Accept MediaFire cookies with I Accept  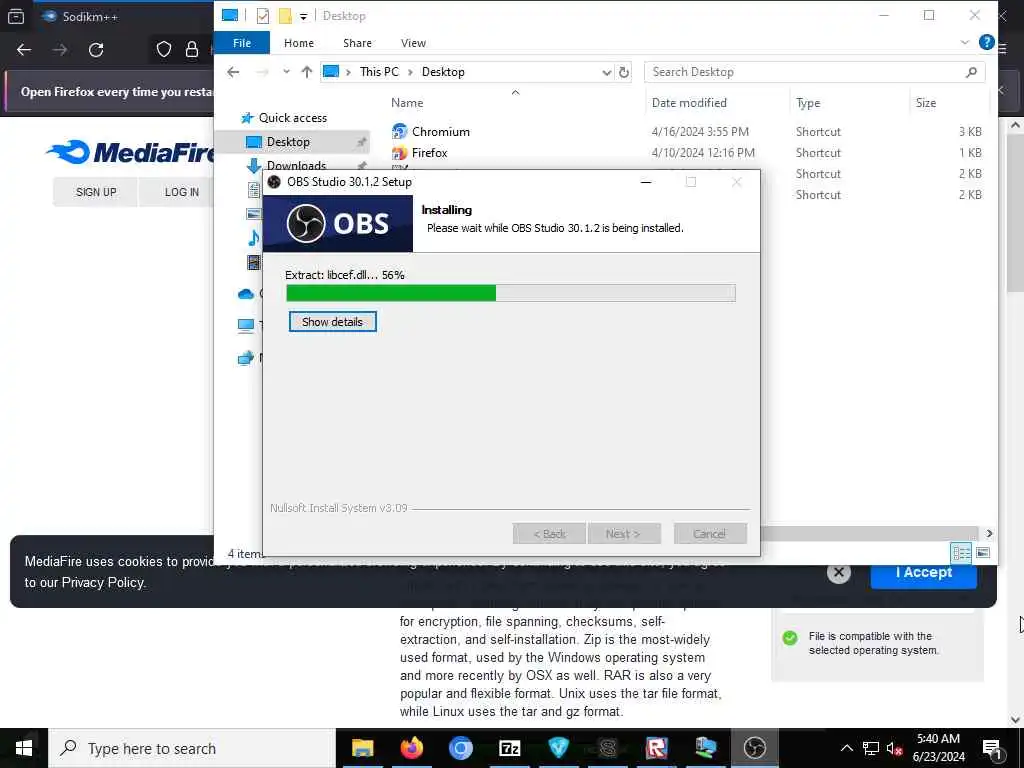(923, 572)
